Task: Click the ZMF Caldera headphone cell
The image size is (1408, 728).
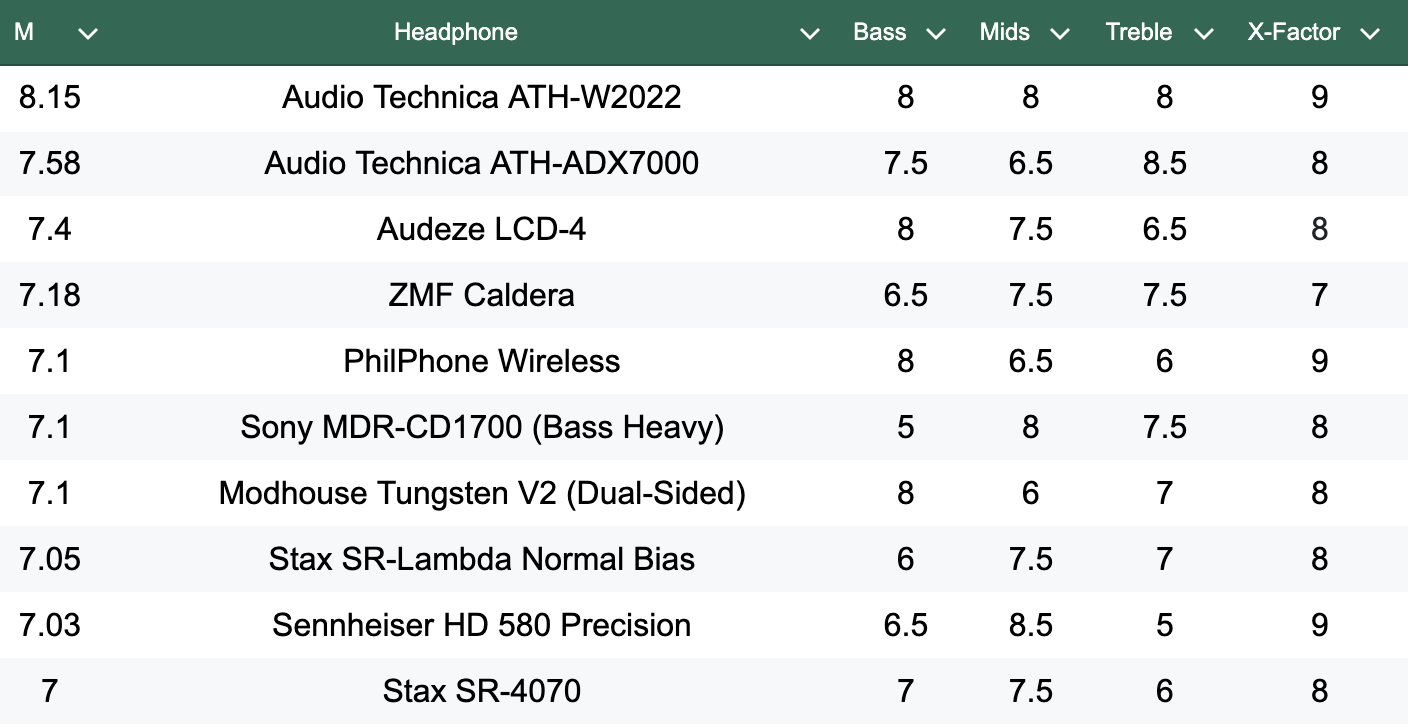Action: [481, 295]
